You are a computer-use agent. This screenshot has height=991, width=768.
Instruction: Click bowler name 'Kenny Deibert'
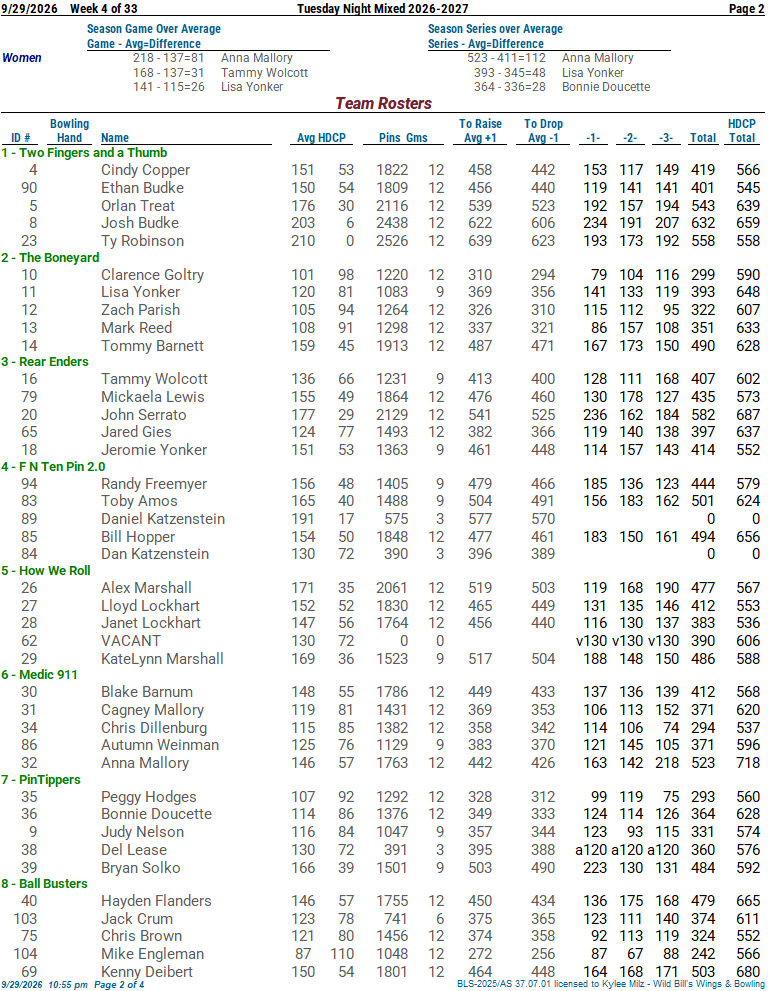click(147, 972)
